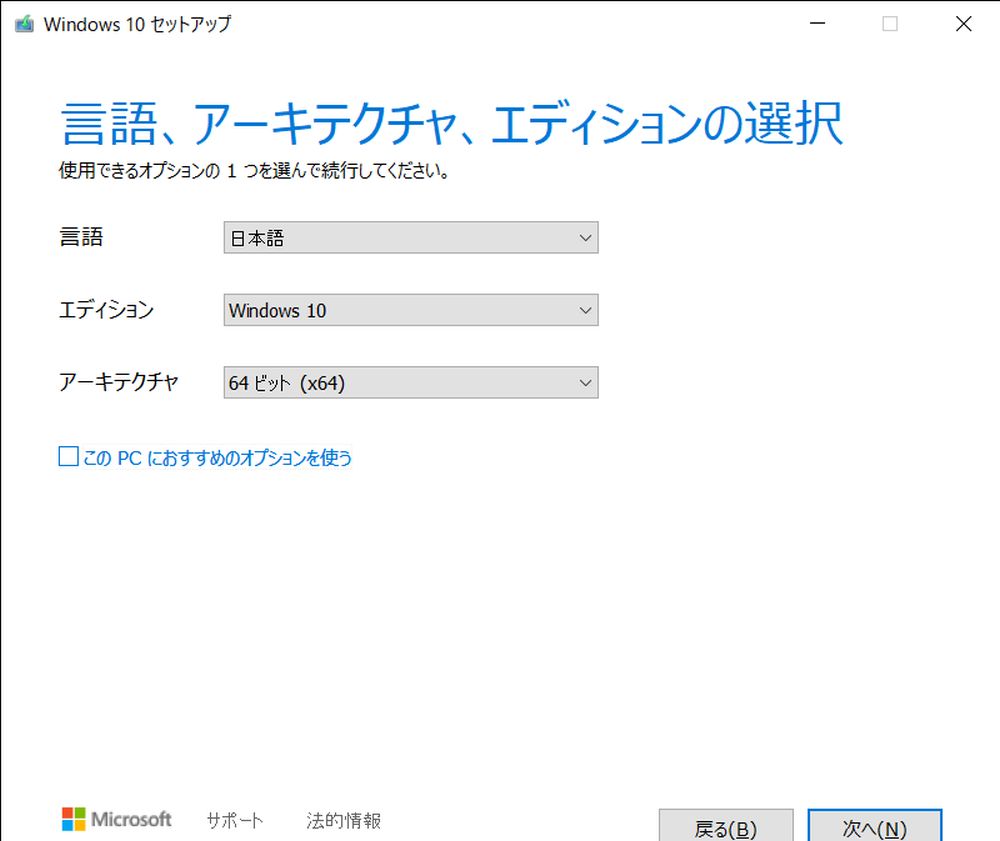
Task: Minimize the Windows 10 setup window
Action: pyautogui.click(x=817, y=23)
